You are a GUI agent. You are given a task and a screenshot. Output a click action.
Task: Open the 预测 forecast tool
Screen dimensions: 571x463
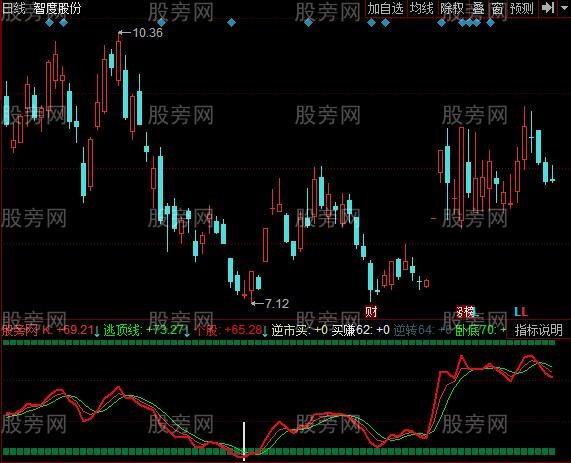[x=521, y=8]
